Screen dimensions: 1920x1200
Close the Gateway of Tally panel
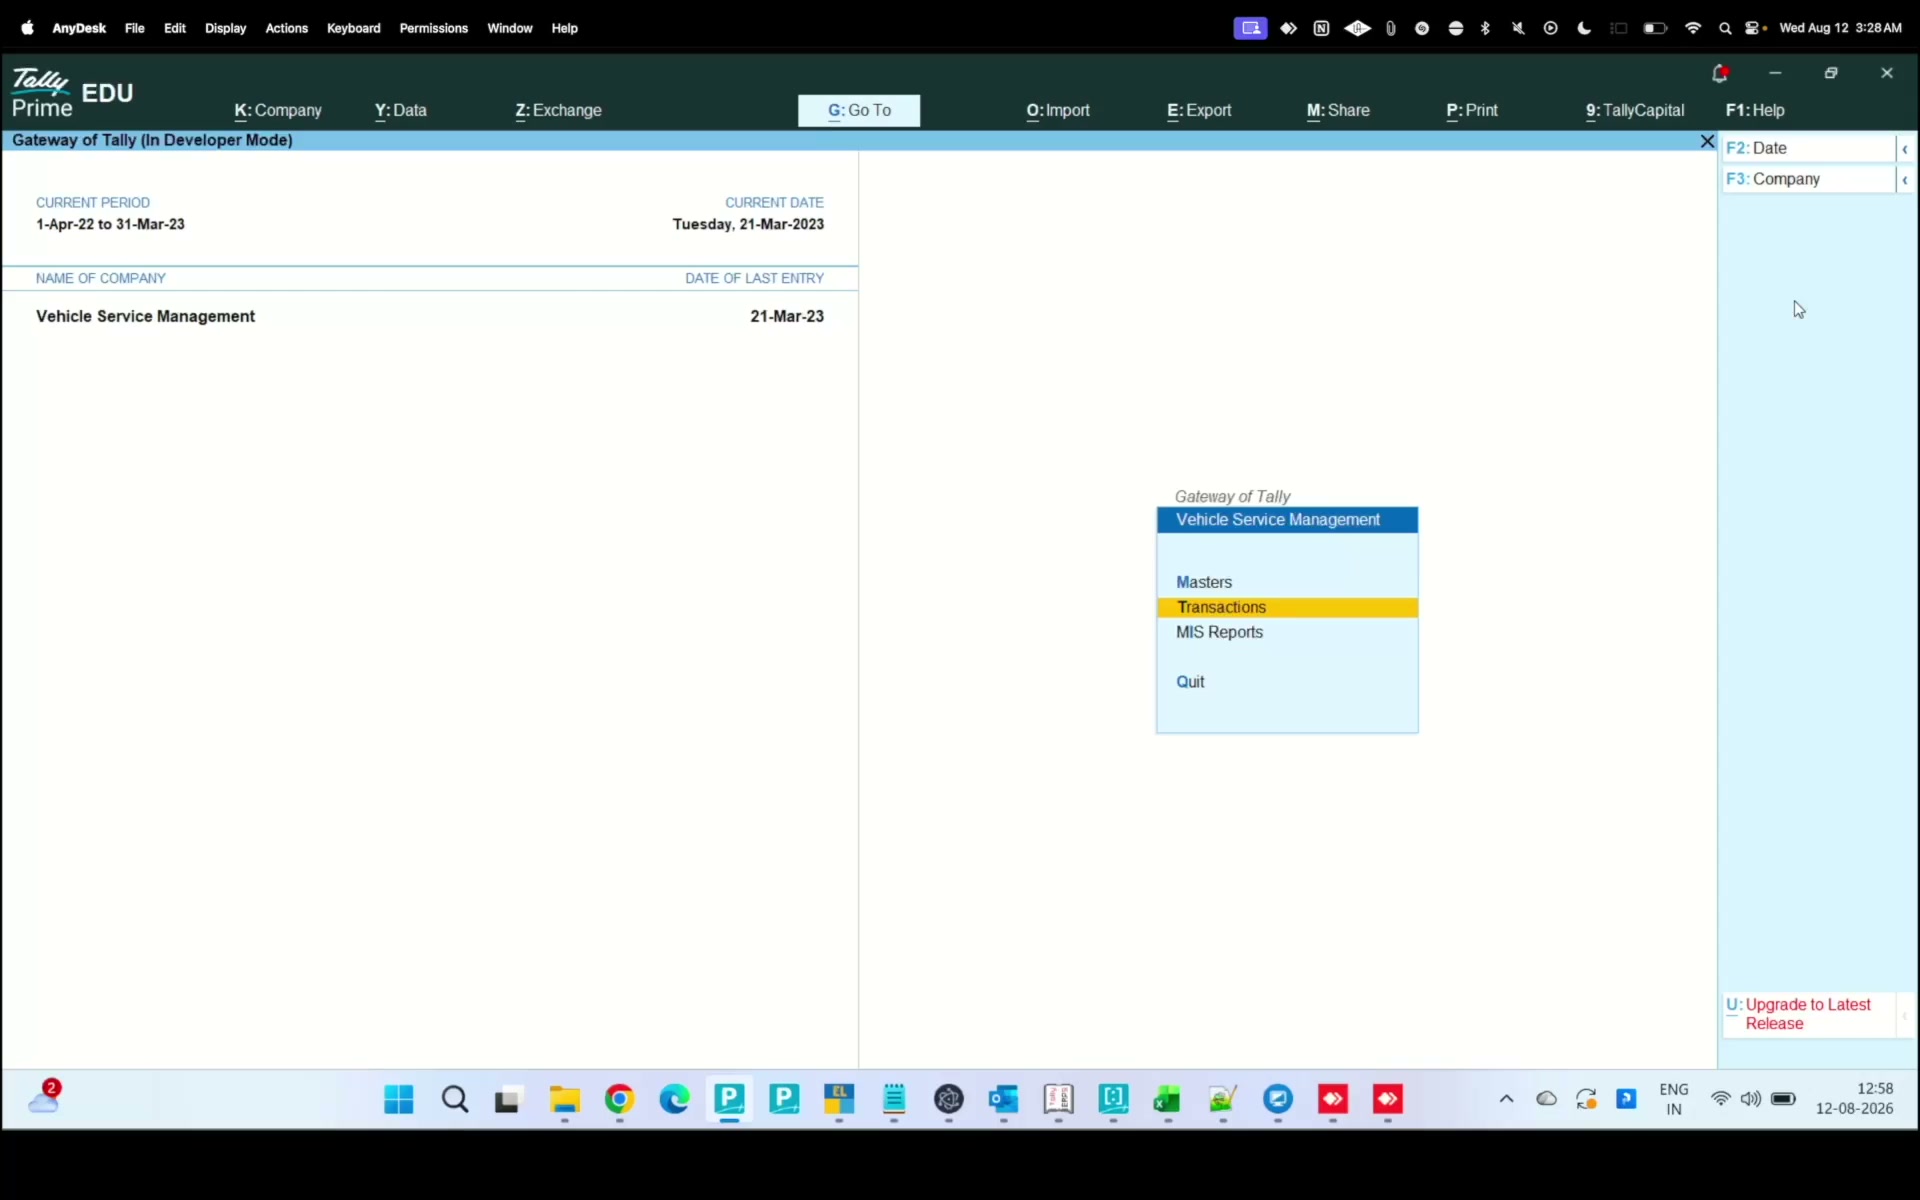pyautogui.click(x=1707, y=141)
